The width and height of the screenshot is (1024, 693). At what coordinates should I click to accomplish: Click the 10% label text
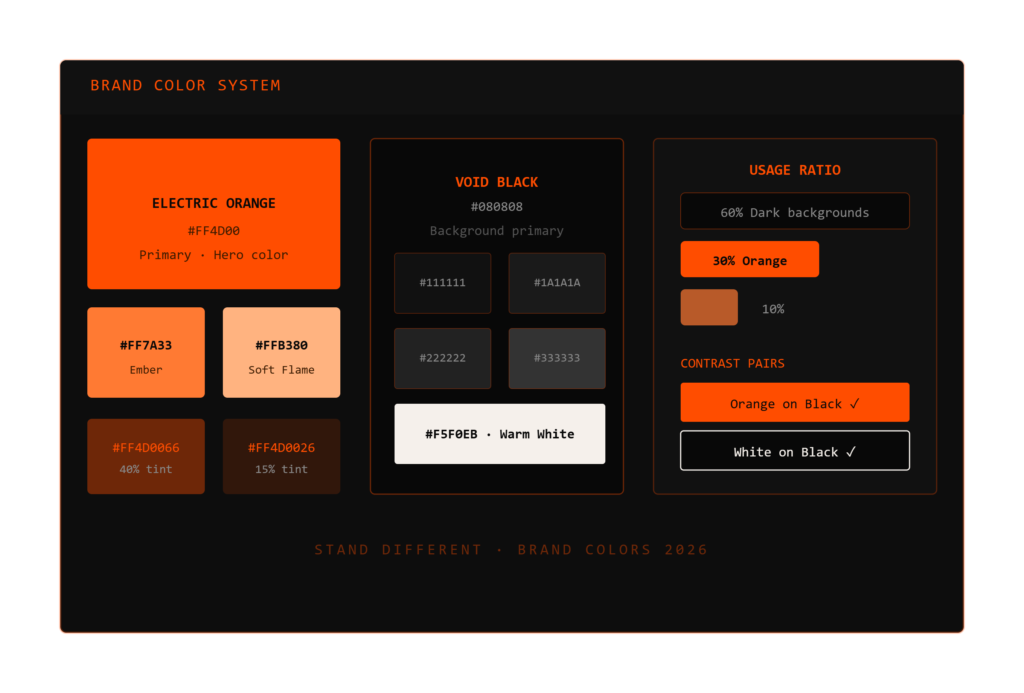tap(773, 309)
